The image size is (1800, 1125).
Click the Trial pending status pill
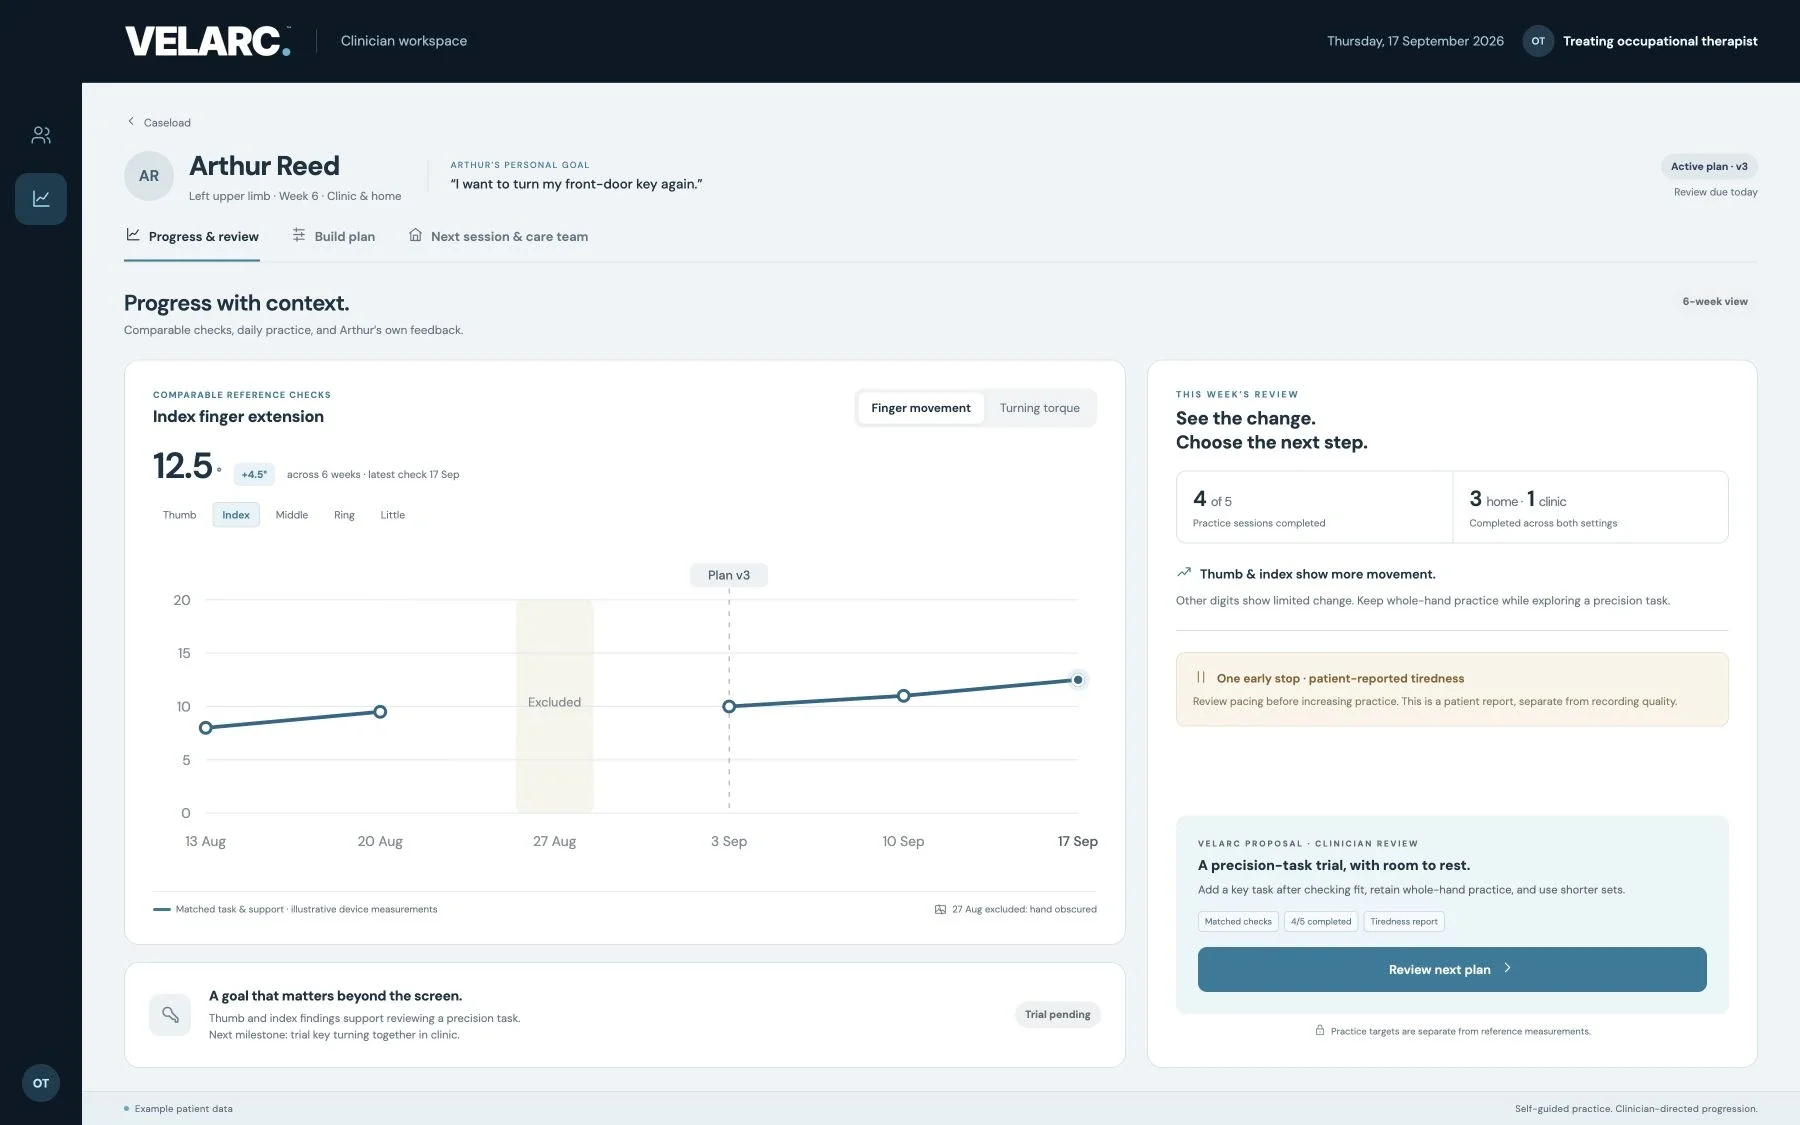(x=1058, y=1014)
